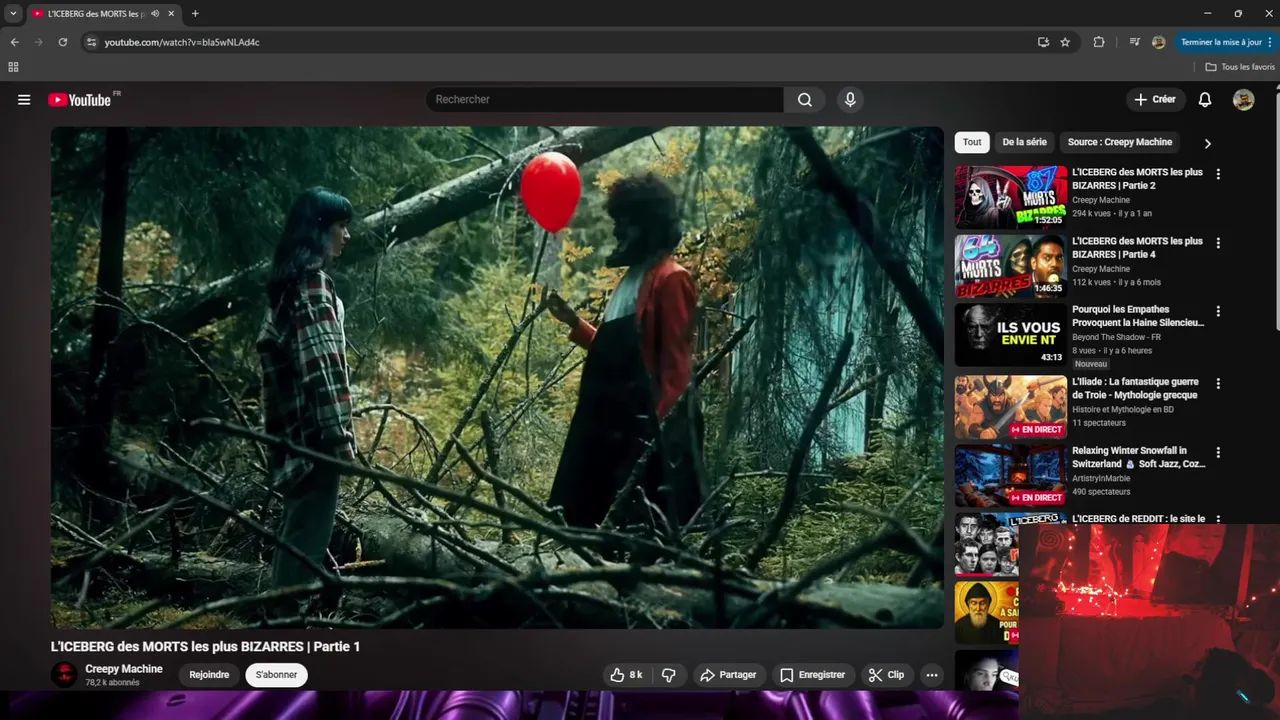Open the media control icon in toolbar
This screenshot has width=1280, height=720.
coord(1134,42)
